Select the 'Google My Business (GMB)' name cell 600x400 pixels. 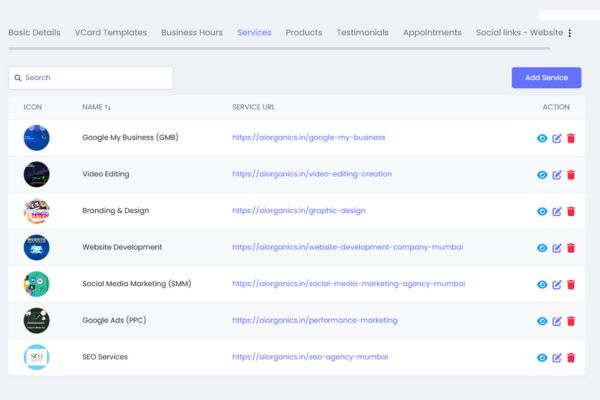tap(130, 137)
